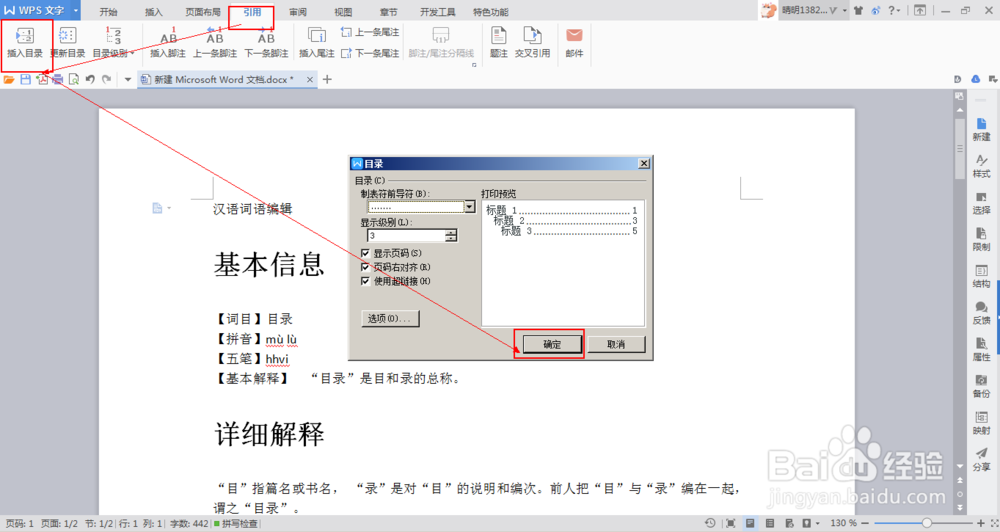Switch to the 页面布局 tab
1000x532 pixels.
coord(203,11)
